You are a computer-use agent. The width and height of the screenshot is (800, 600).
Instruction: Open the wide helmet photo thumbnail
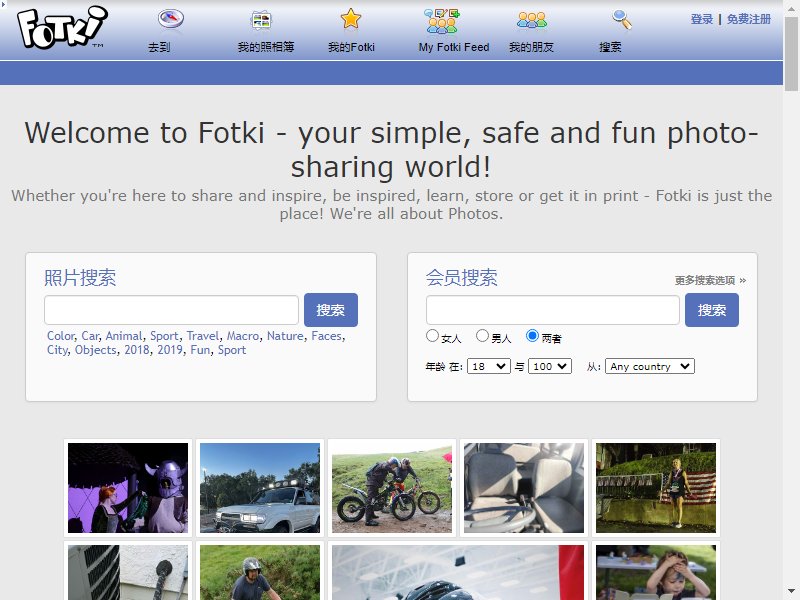coord(458,572)
